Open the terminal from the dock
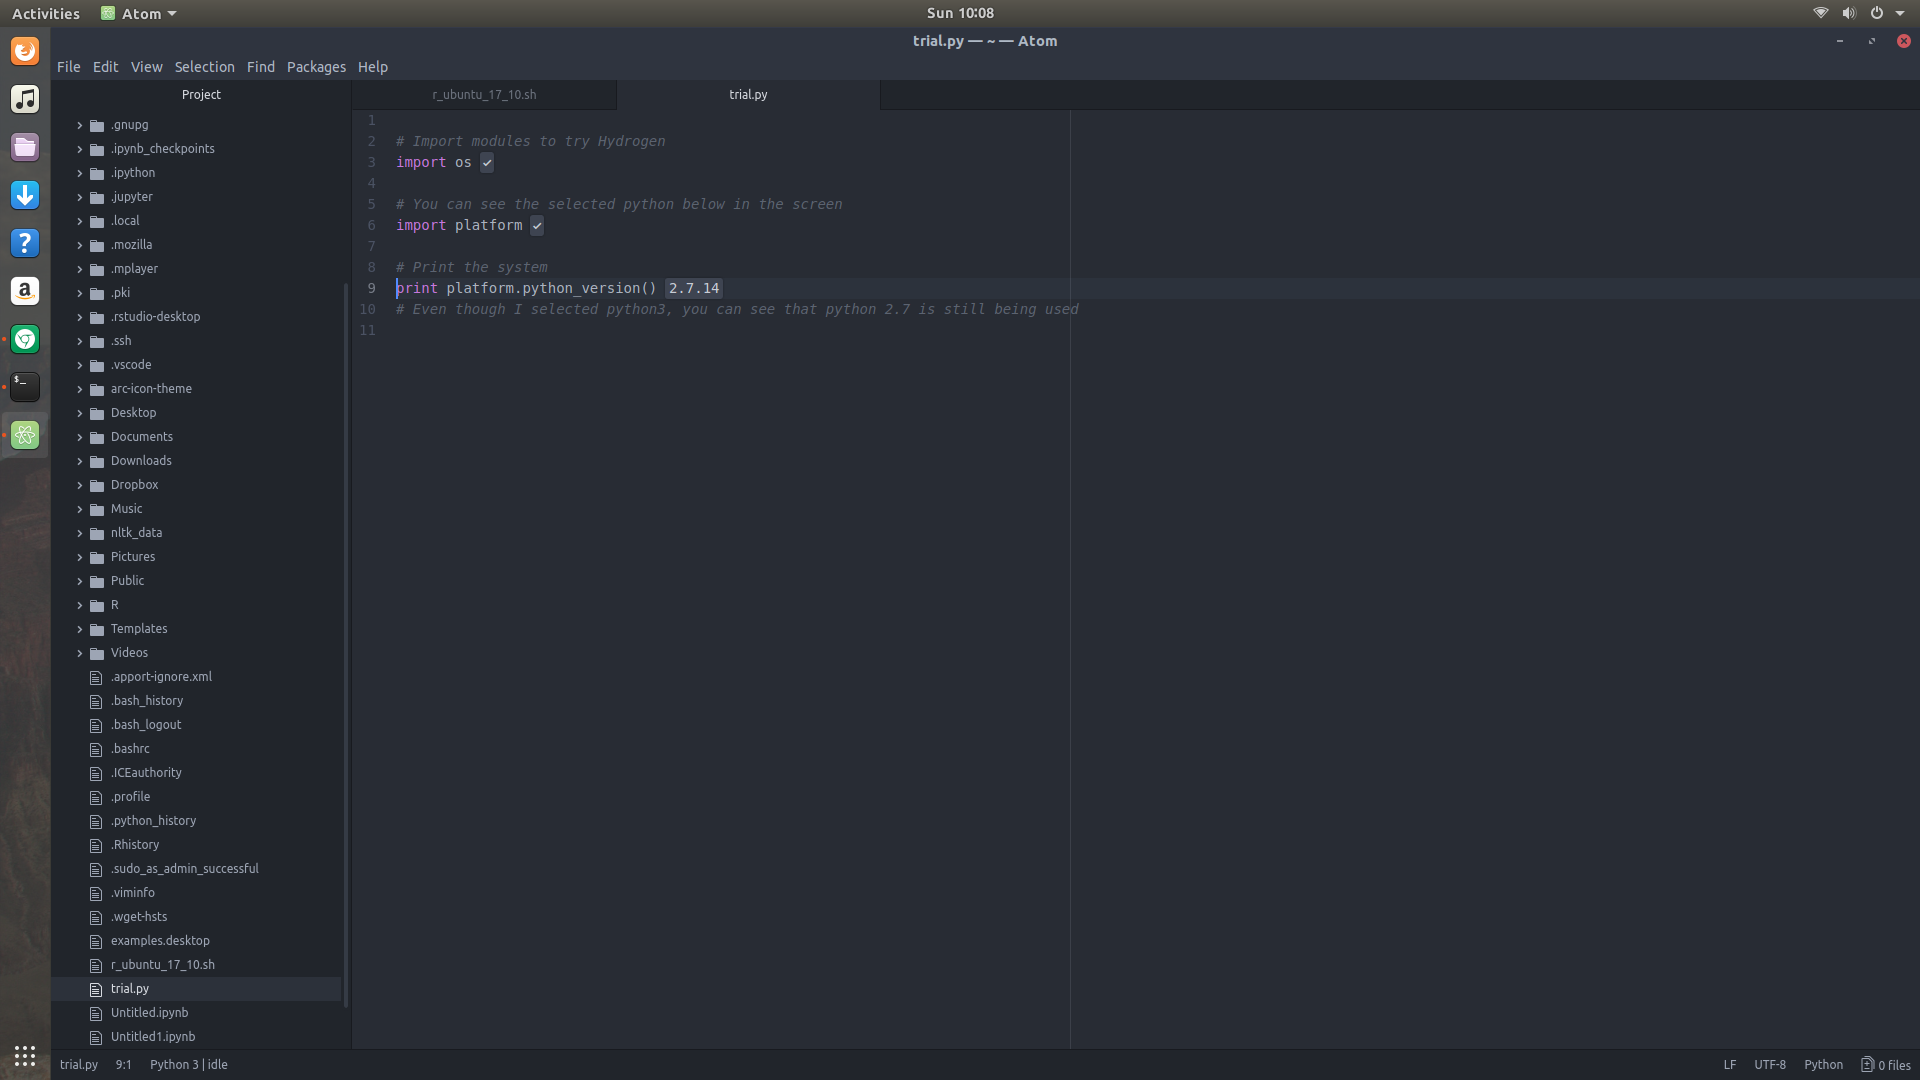The height and width of the screenshot is (1080, 1920). [25, 387]
